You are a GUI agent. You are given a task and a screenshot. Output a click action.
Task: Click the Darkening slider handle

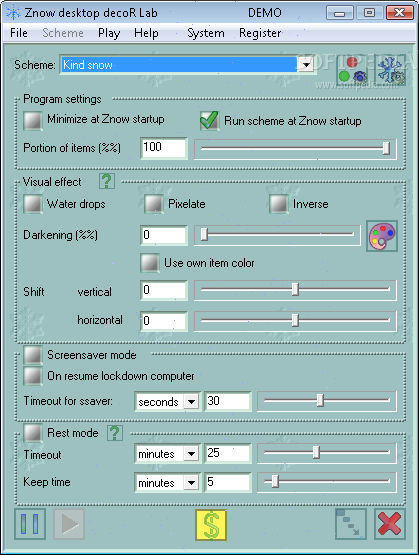pos(204,235)
